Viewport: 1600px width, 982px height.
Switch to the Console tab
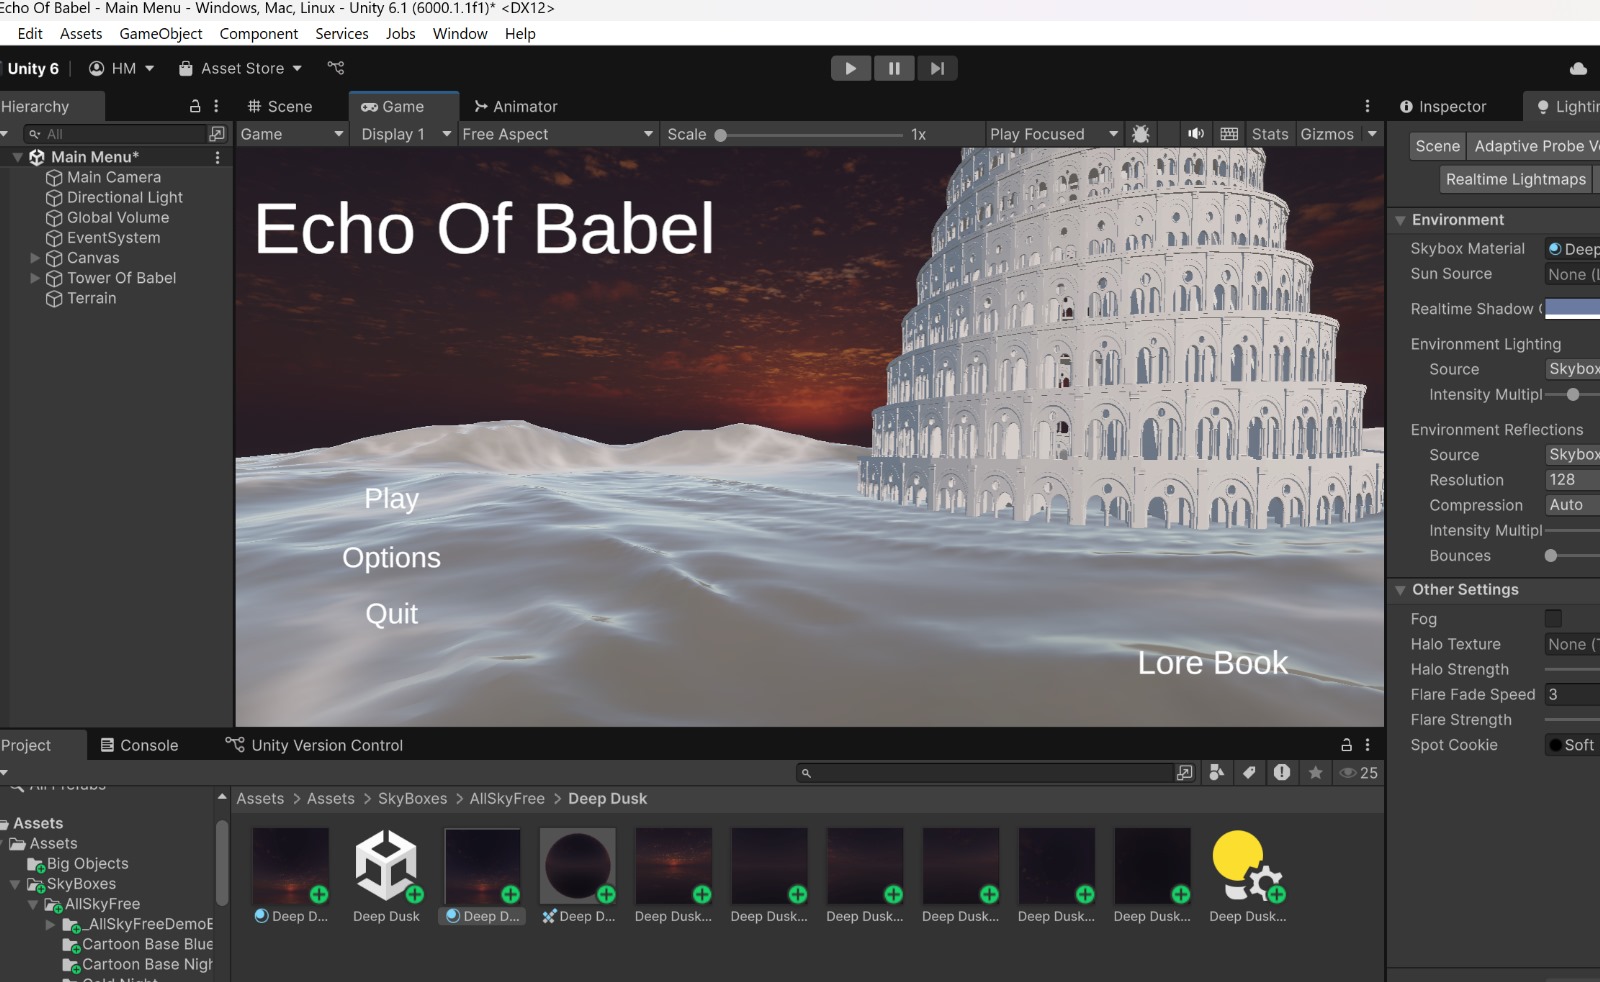[x=139, y=745]
